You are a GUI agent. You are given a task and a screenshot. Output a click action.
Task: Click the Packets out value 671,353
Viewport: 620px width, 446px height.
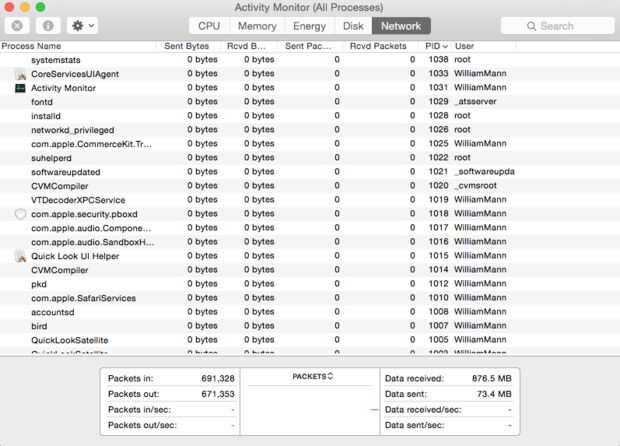(x=218, y=394)
